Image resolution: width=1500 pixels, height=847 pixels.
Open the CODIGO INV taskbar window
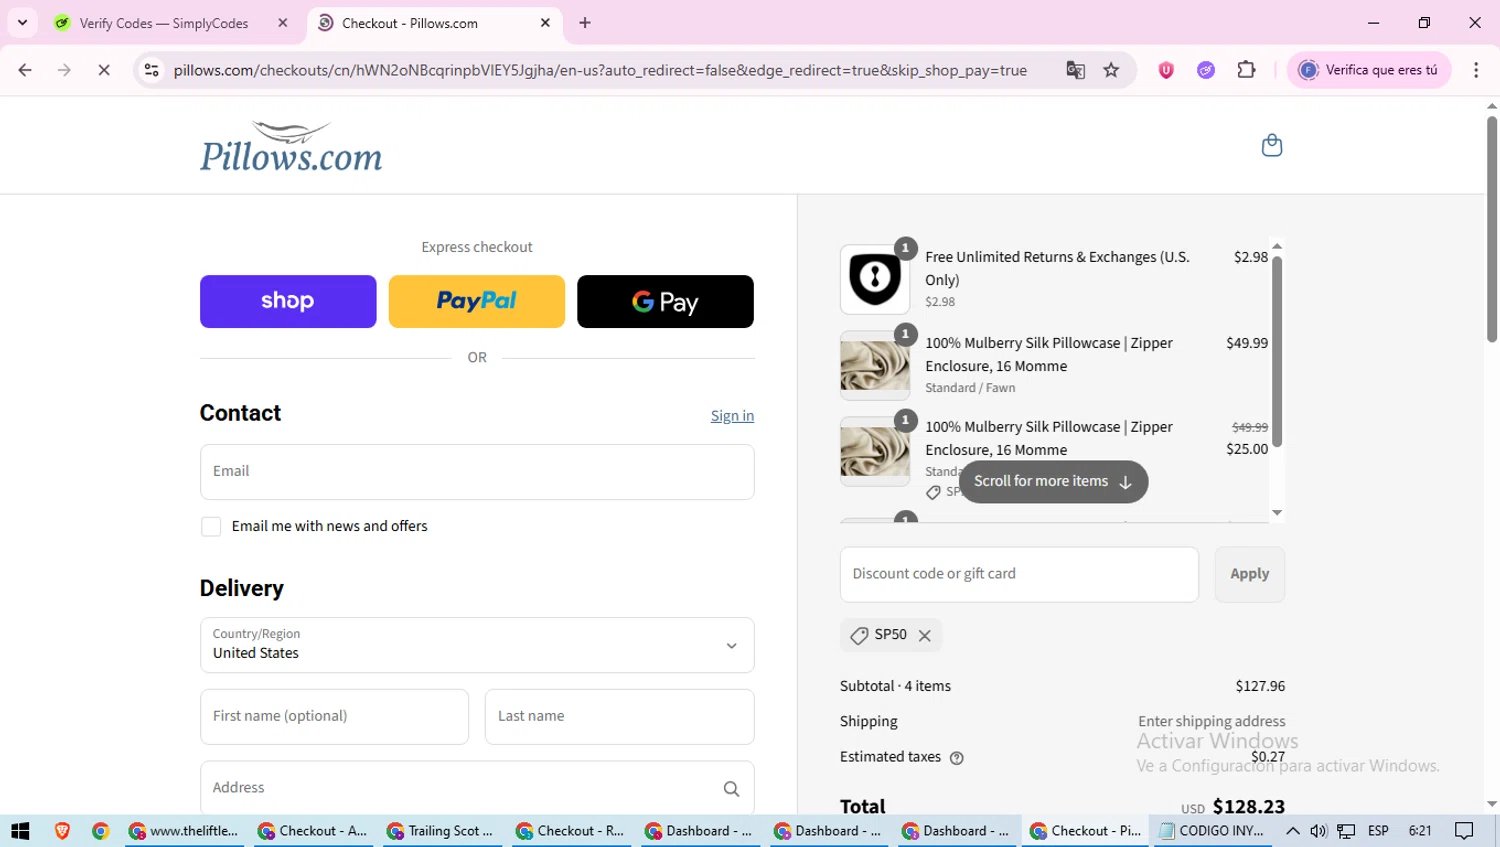(x=1212, y=831)
